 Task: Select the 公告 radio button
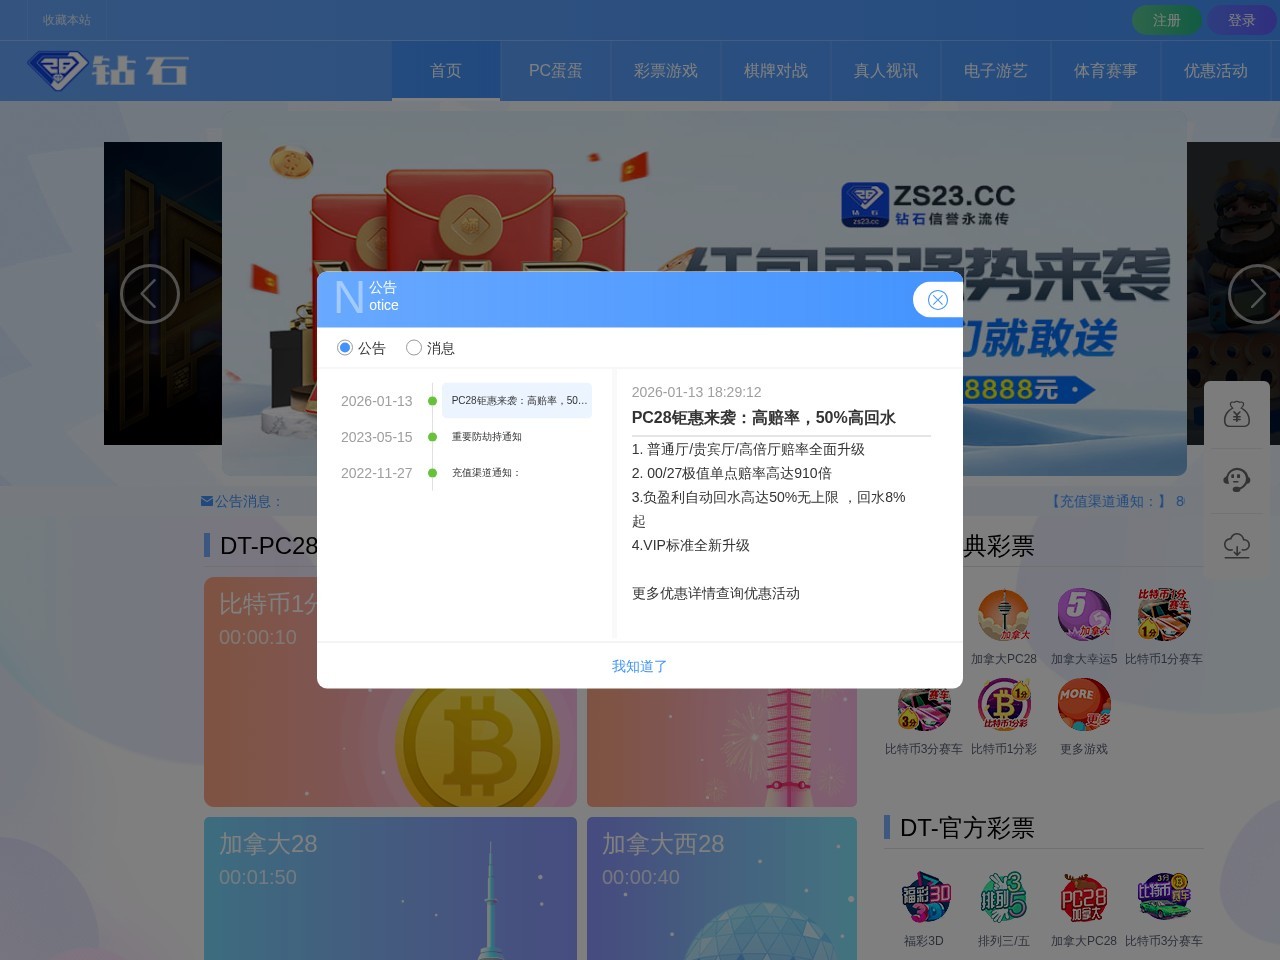(345, 348)
